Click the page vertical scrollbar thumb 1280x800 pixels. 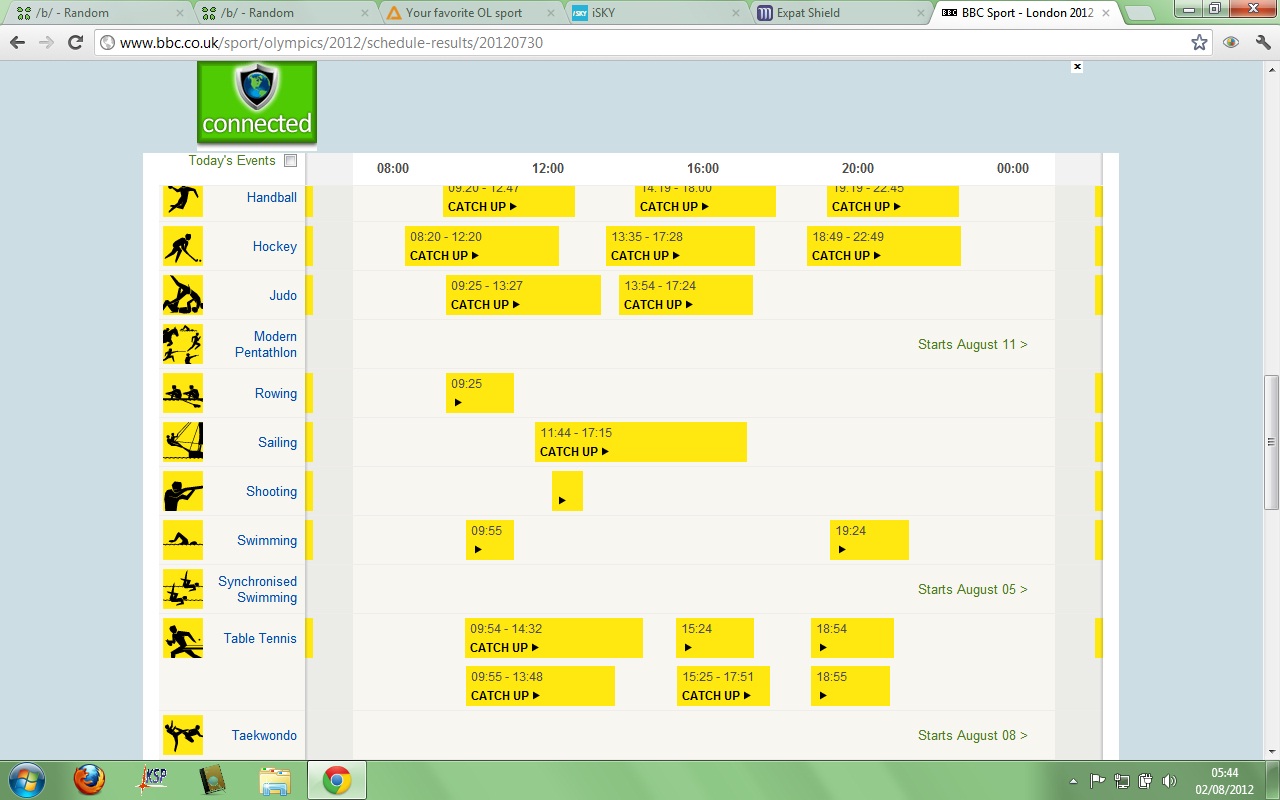pos(1271,440)
